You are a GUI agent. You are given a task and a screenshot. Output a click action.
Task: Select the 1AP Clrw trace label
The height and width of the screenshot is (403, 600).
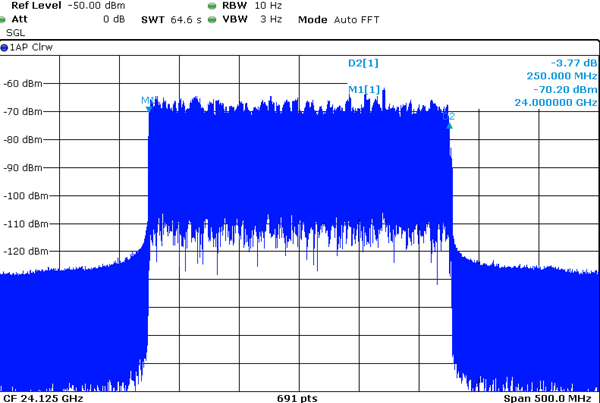pyautogui.click(x=31, y=47)
